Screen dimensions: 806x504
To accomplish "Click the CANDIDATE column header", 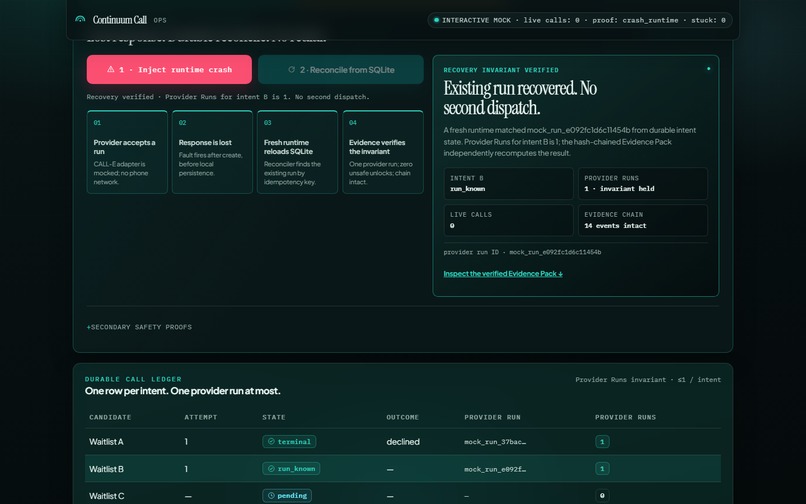I will point(110,417).
